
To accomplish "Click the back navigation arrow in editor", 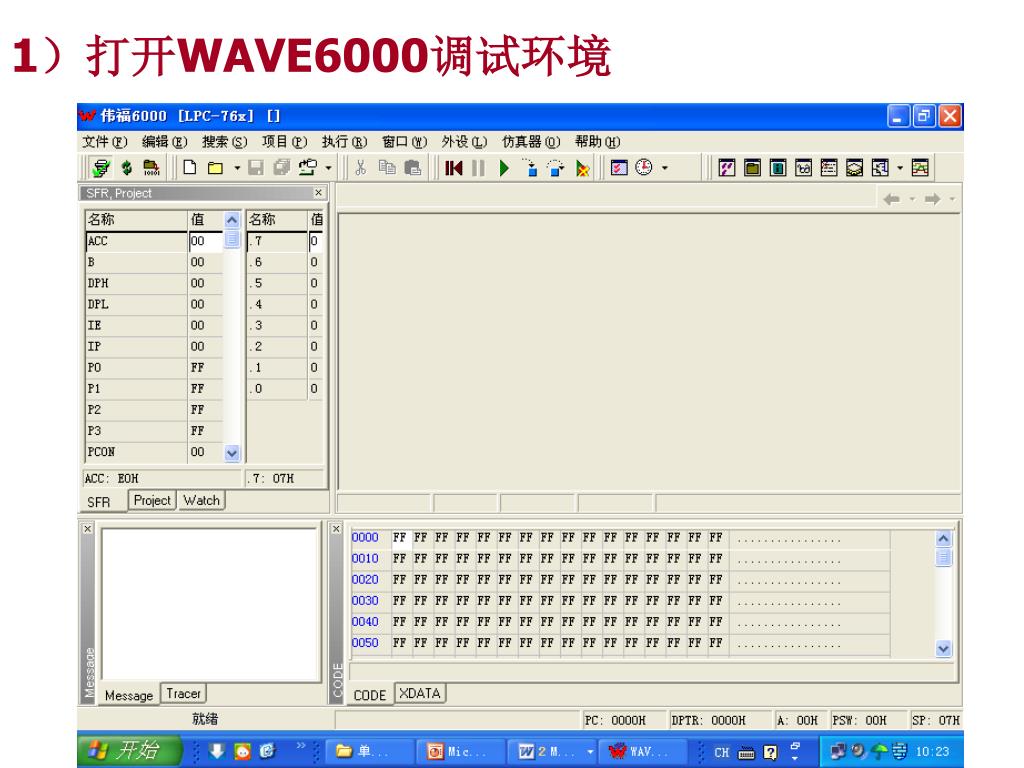I will (891, 199).
